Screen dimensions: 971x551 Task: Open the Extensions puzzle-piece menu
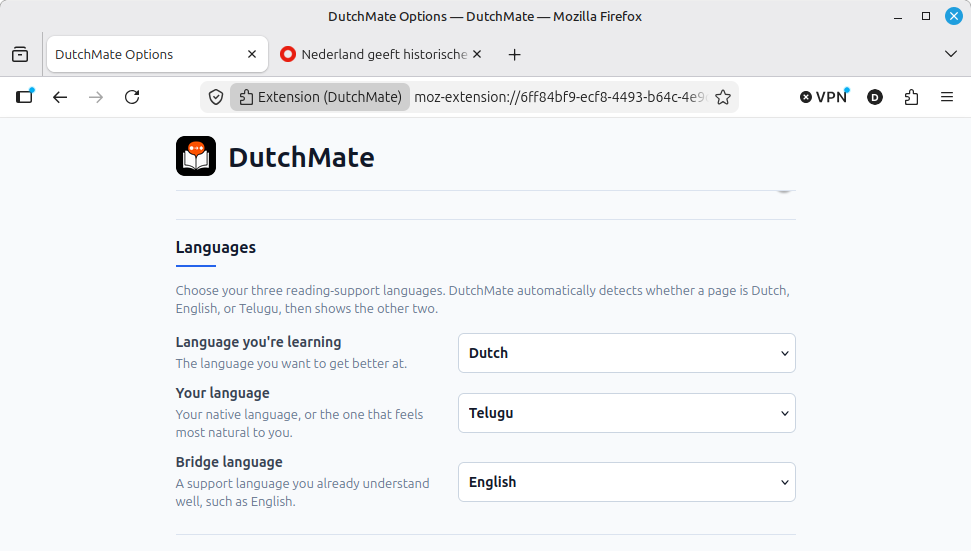point(911,97)
